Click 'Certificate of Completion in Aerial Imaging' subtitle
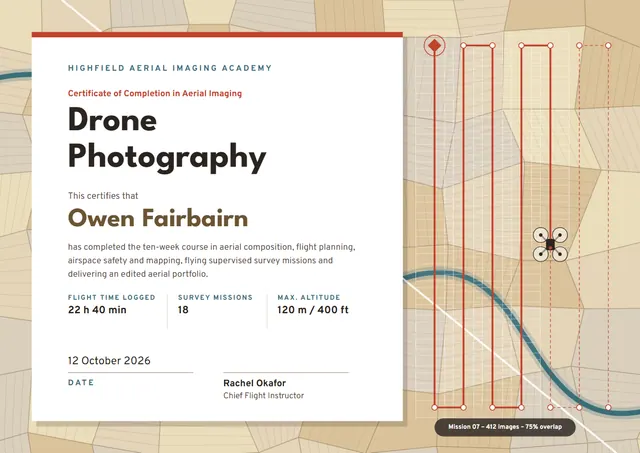 tap(155, 93)
